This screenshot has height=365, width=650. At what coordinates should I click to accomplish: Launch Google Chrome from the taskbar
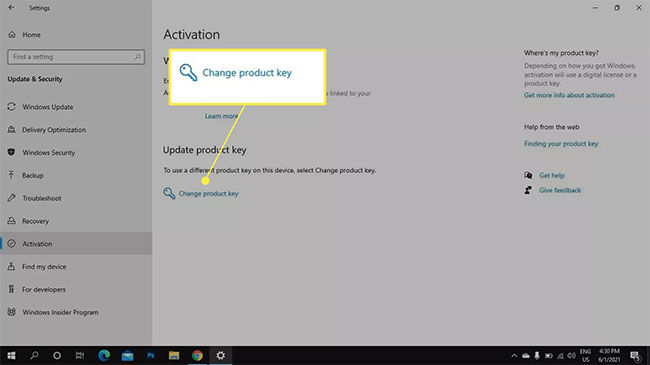[197, 355]
